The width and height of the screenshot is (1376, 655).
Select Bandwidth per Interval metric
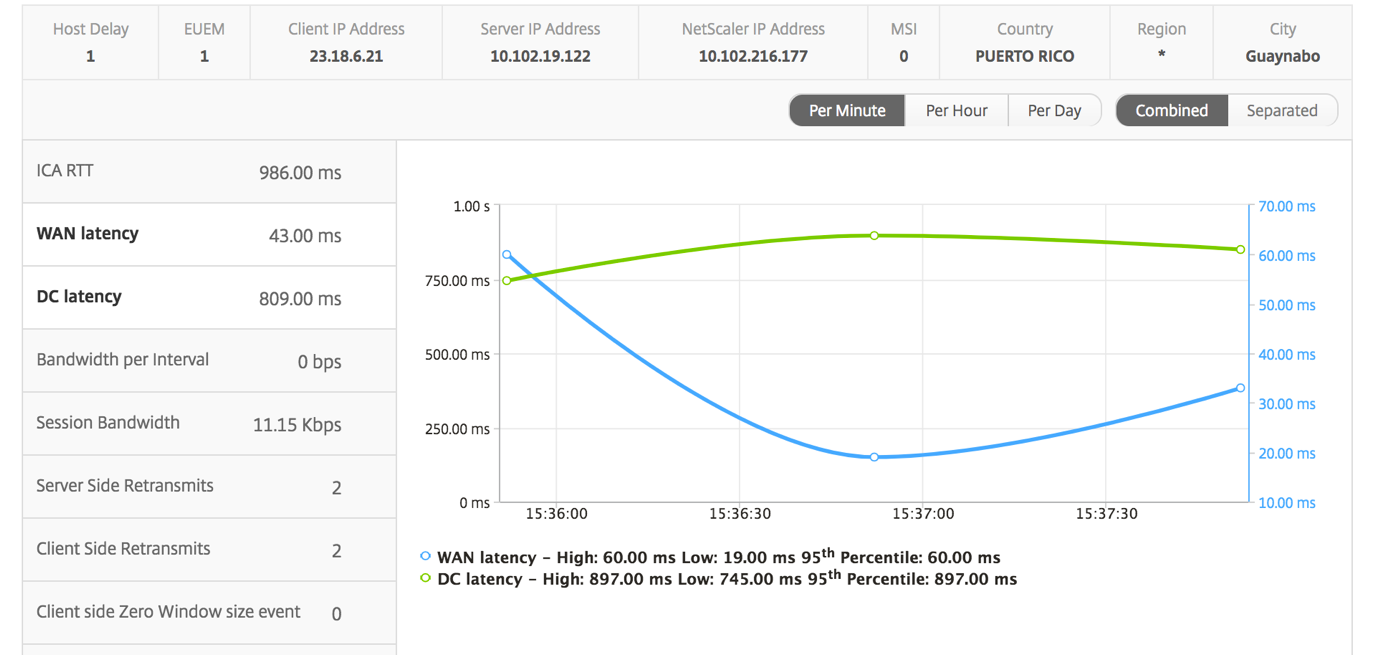tap(209, 361)
